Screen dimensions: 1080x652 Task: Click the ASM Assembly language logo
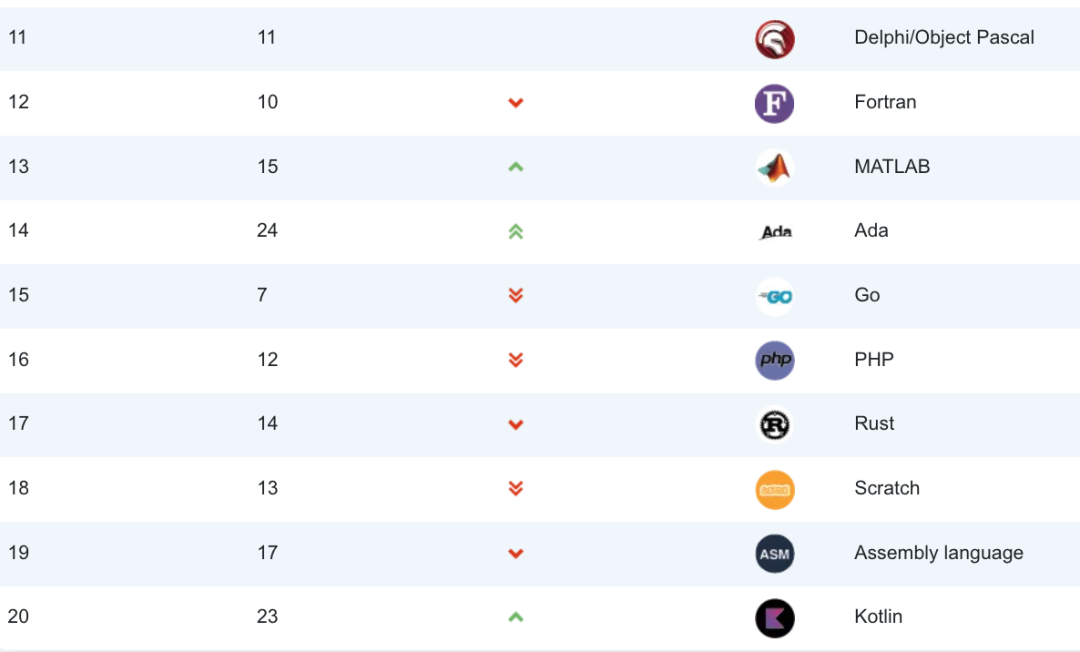click(x=775, y=554)
